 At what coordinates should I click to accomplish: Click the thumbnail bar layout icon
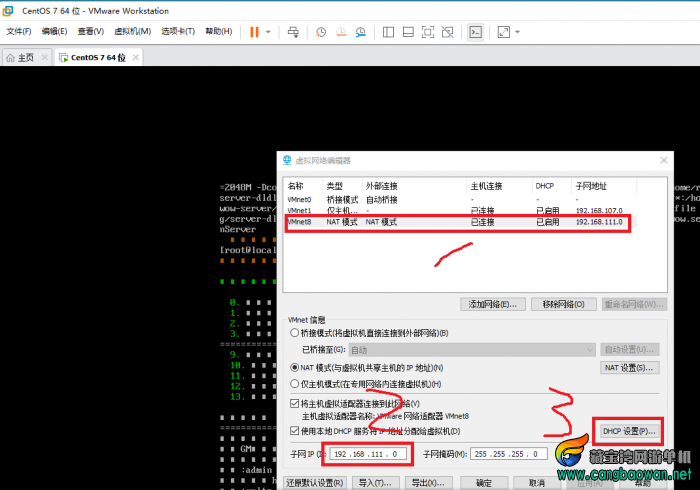pyautogui.click(x=408, y=32)
